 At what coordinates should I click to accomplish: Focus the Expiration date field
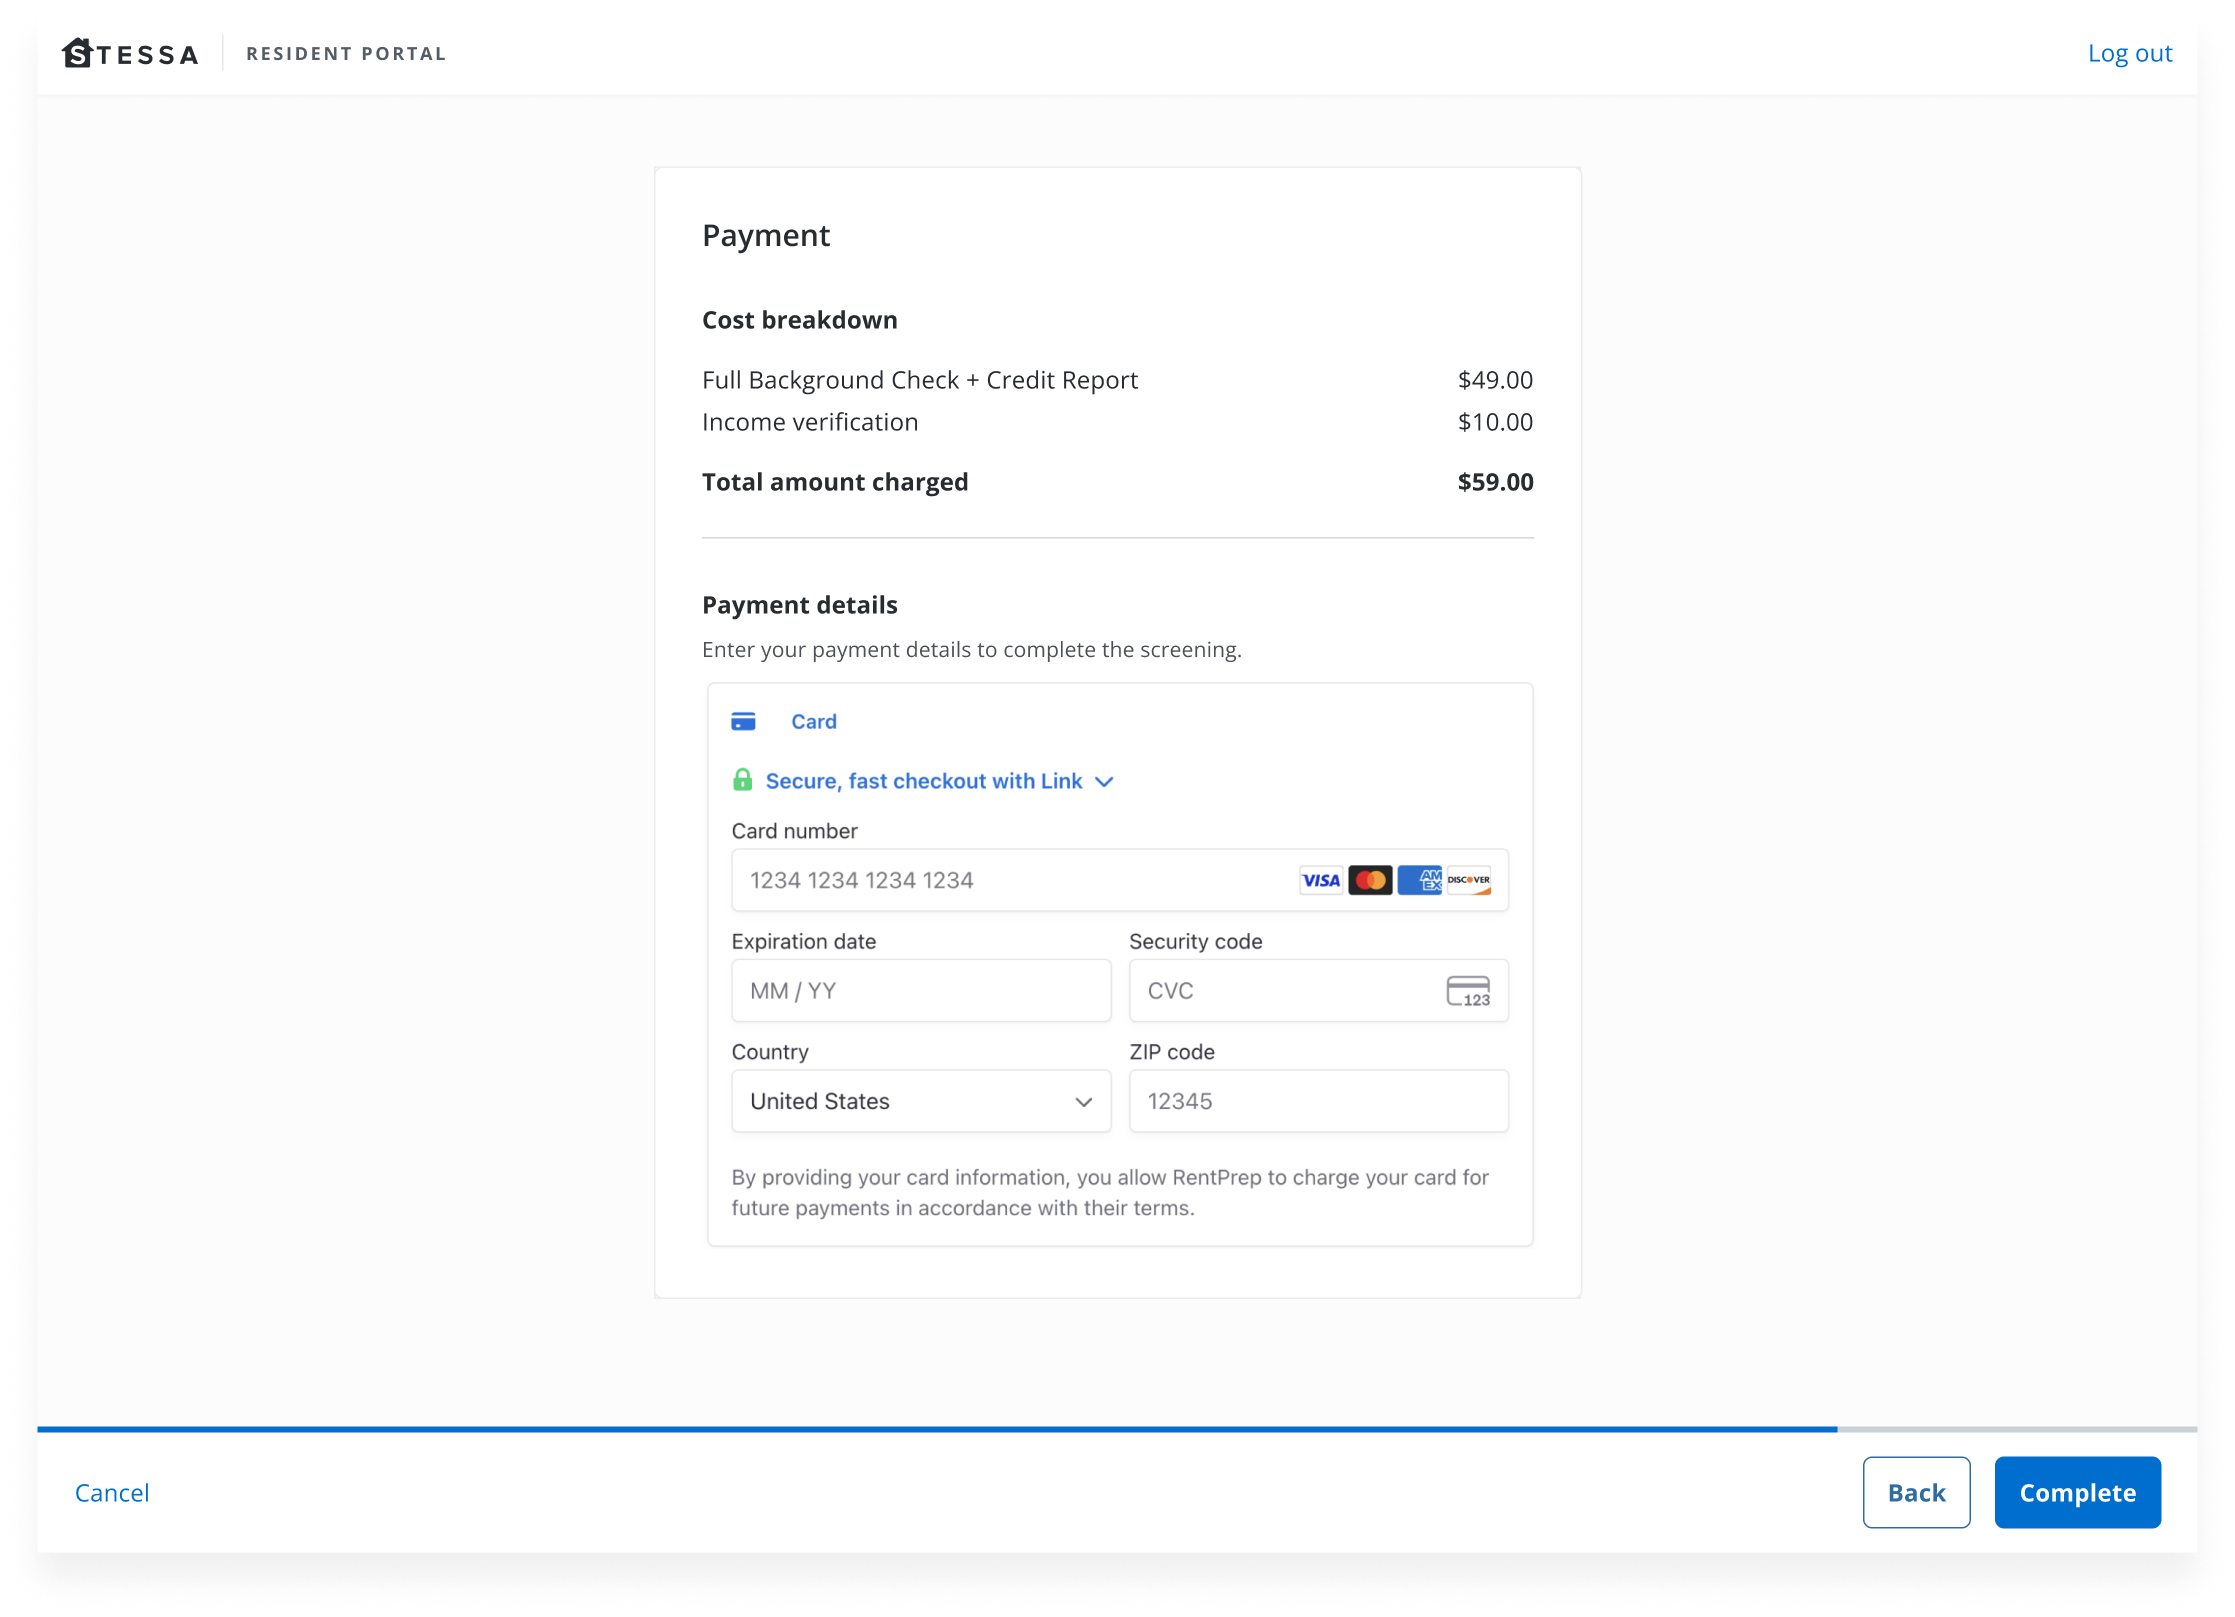tap(921, 991)
